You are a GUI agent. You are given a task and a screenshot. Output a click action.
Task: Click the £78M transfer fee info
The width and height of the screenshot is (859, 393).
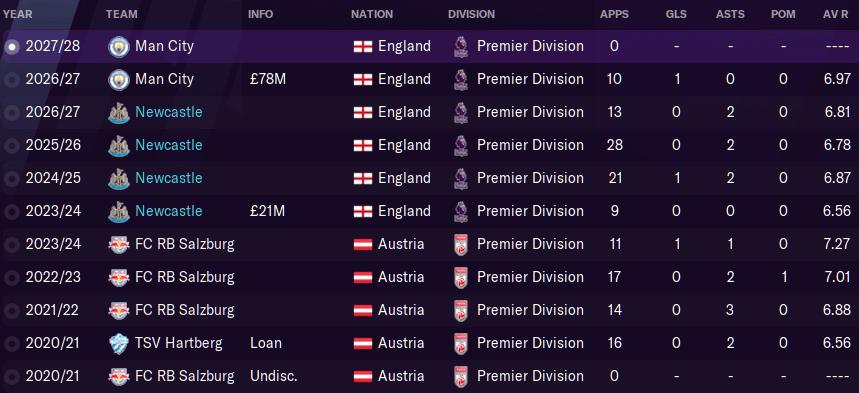click(267, 79)
